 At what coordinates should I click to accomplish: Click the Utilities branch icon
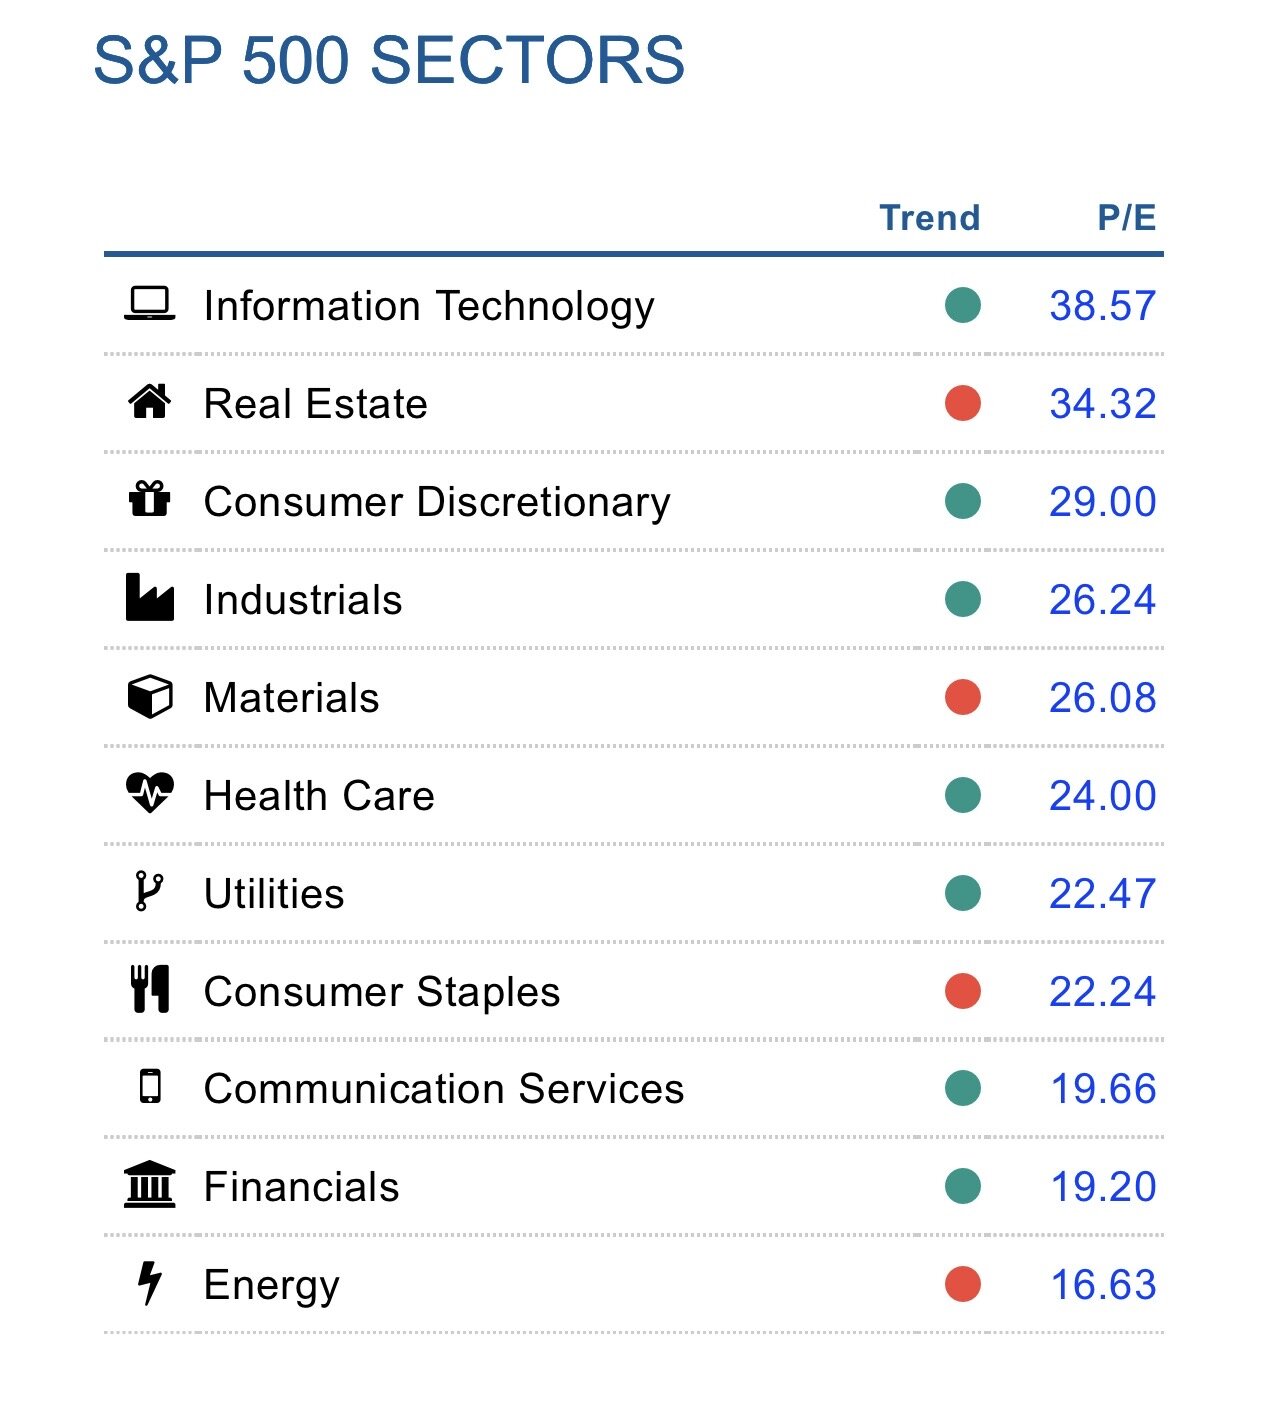(148, 891)
